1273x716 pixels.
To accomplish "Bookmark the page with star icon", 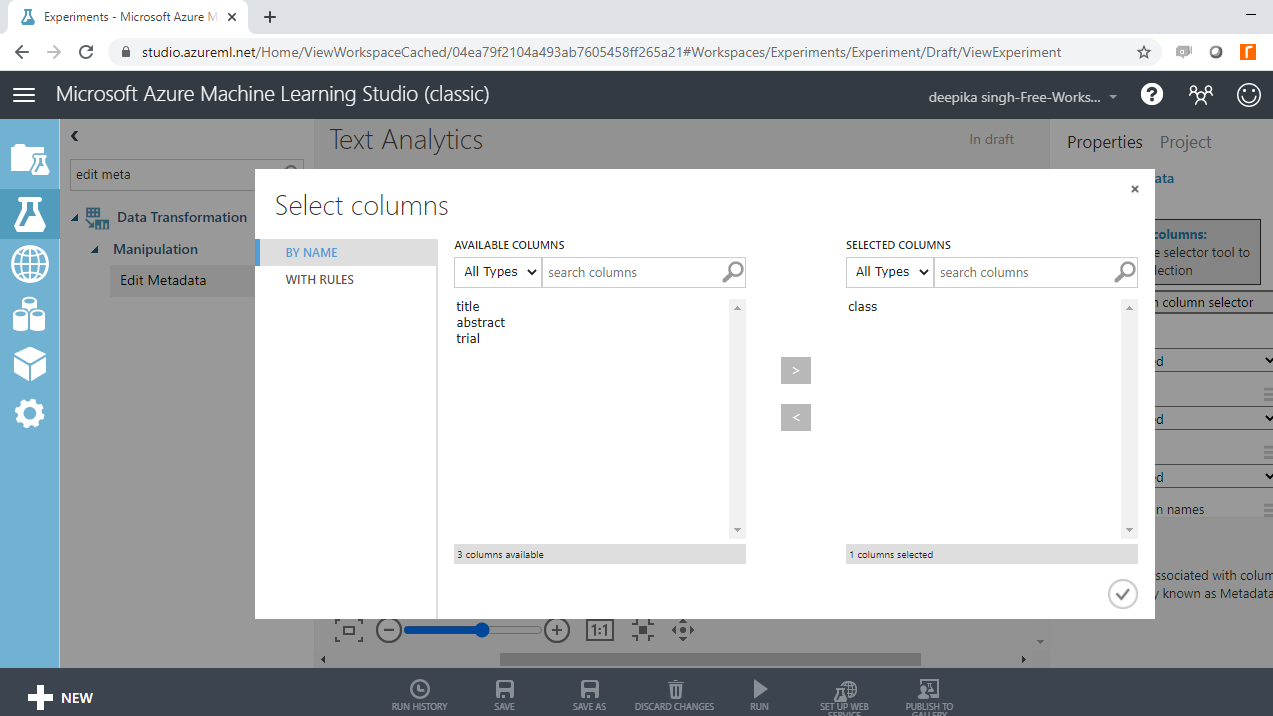I will coord(1144,52).
